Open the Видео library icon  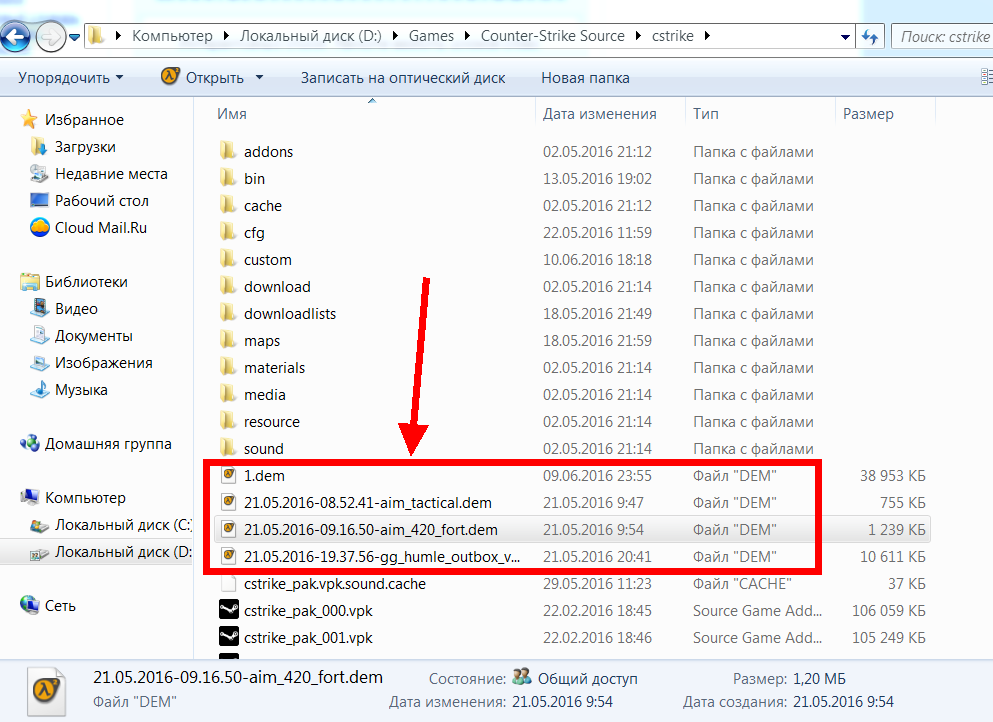click(39, 308)
